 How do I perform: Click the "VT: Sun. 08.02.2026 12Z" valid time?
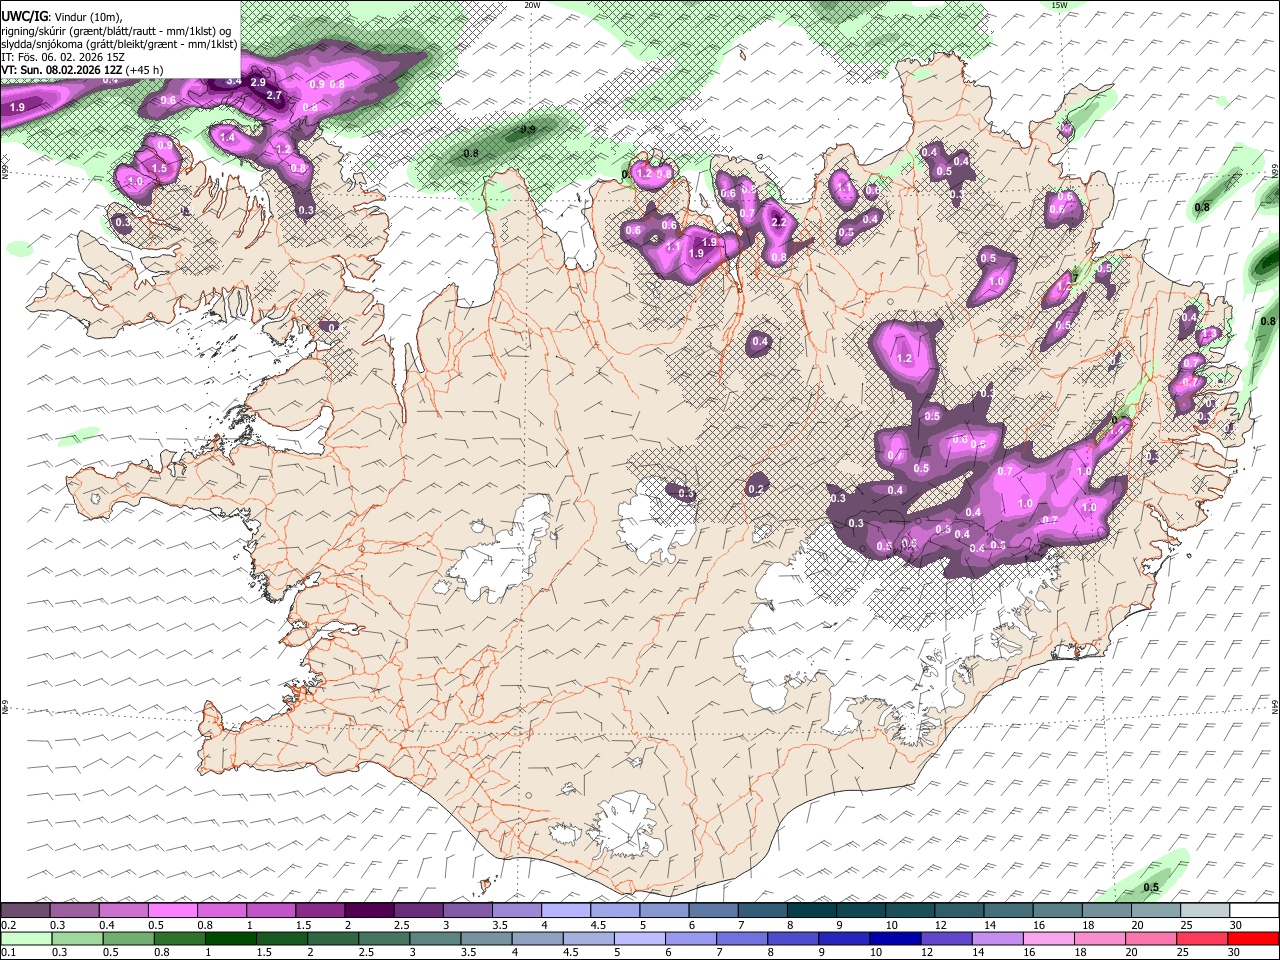pyautogui.click(x=61, y=70)
